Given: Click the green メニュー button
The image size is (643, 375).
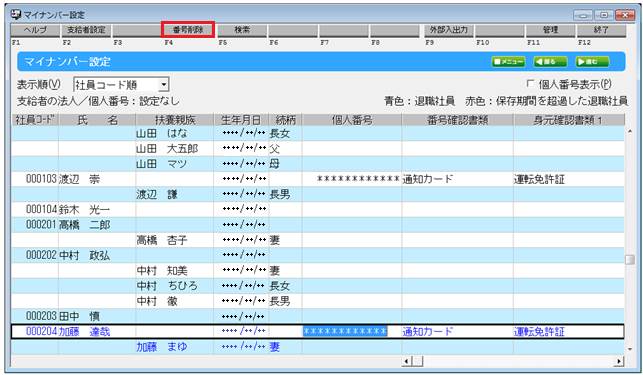Looking at the screenshot, I should click(508, 62).
